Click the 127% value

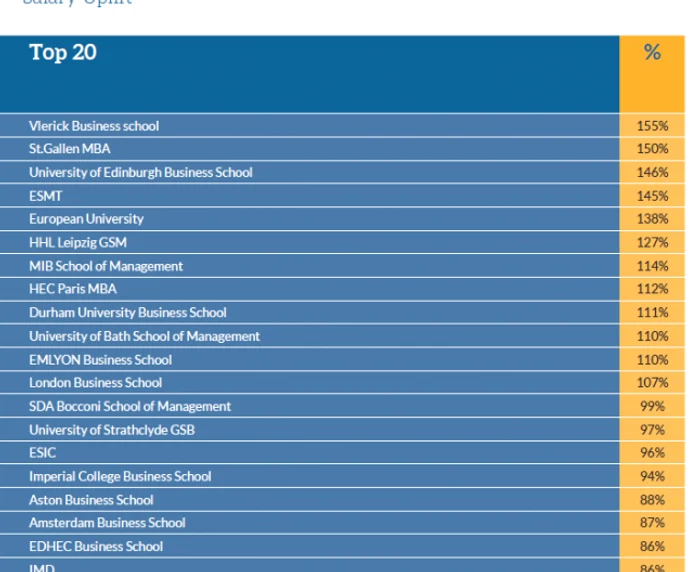pyautogui.click(x=652, y=242)
